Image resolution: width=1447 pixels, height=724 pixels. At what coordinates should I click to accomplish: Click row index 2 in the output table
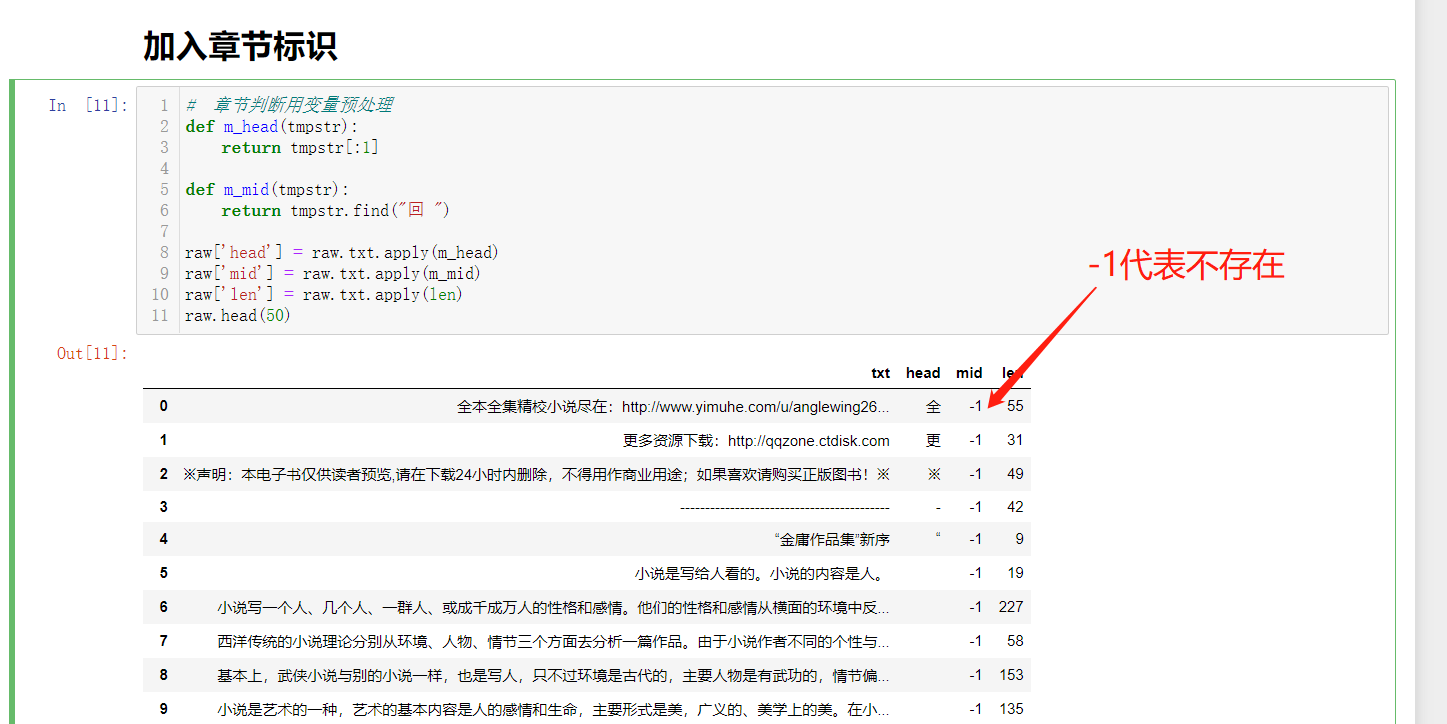click(x=164, y=473)
